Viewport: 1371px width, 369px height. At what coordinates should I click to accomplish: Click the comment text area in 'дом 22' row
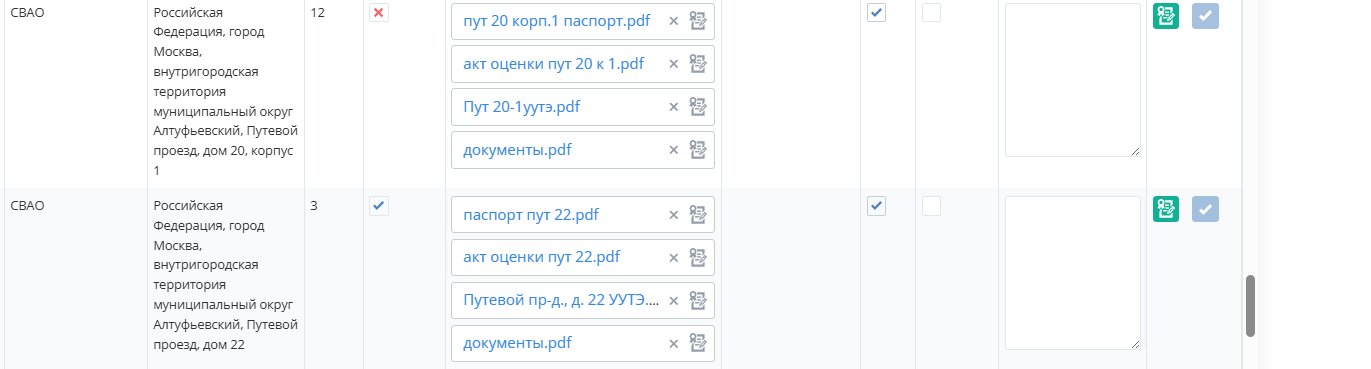point(1073,273)
